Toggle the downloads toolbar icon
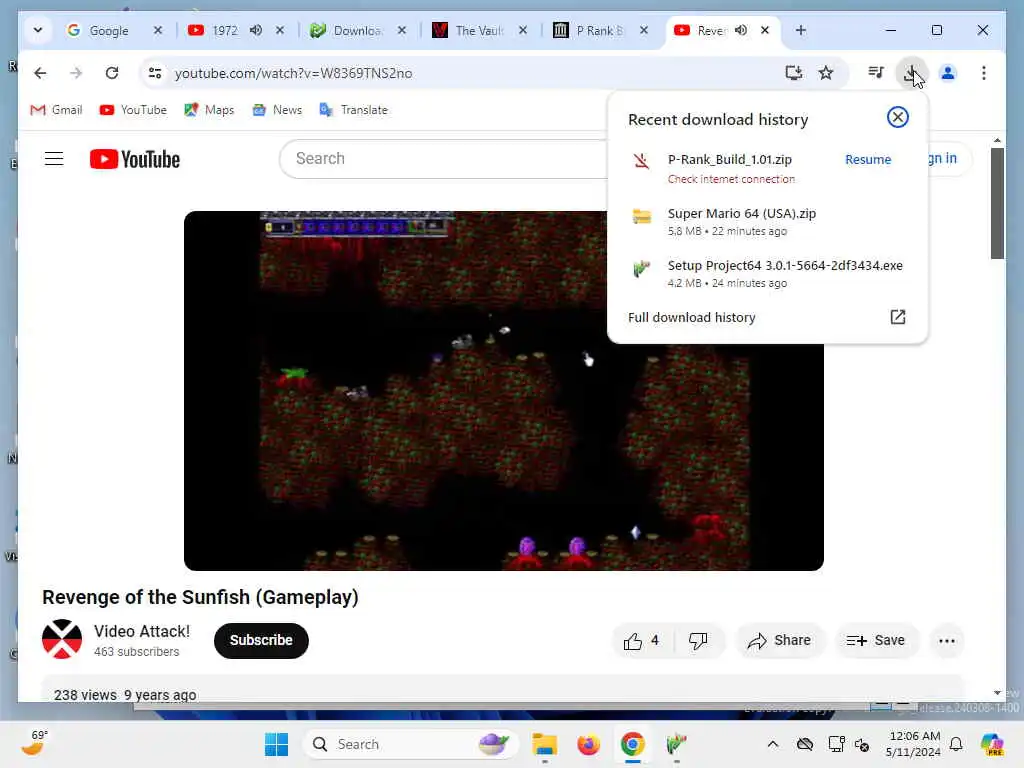 point(910,72)
